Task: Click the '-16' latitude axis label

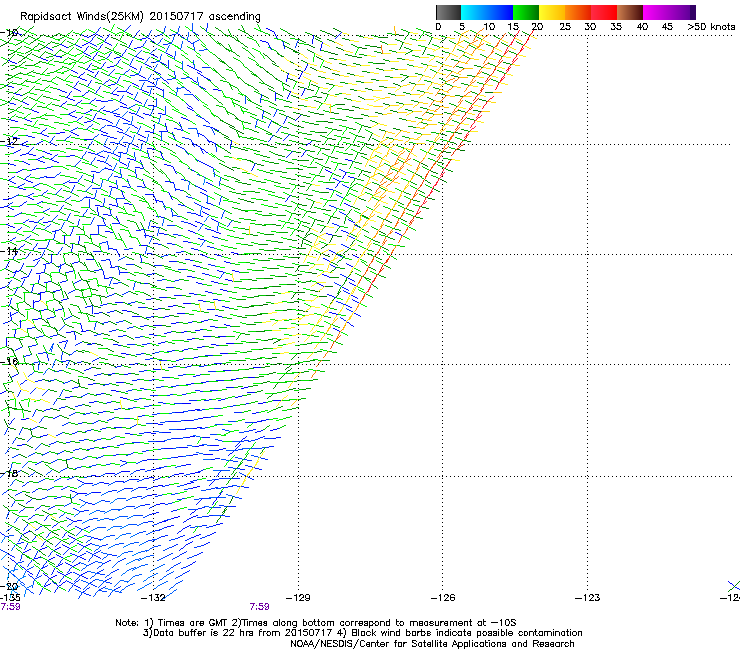Action: click(9, 362)
